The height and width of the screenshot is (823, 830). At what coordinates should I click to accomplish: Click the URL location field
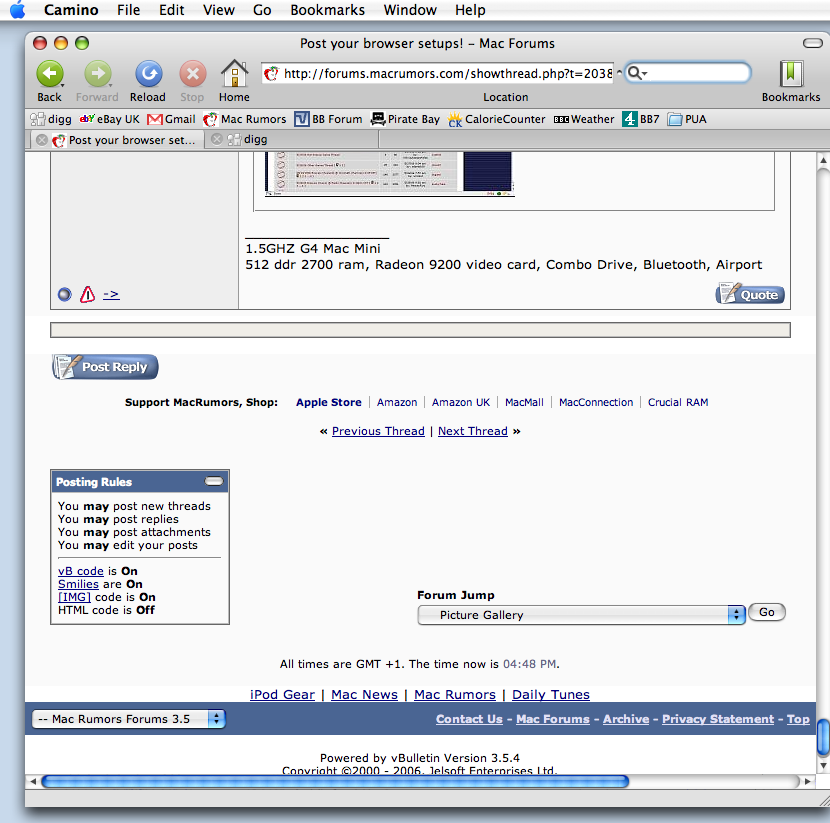click(x=438, y=73)
